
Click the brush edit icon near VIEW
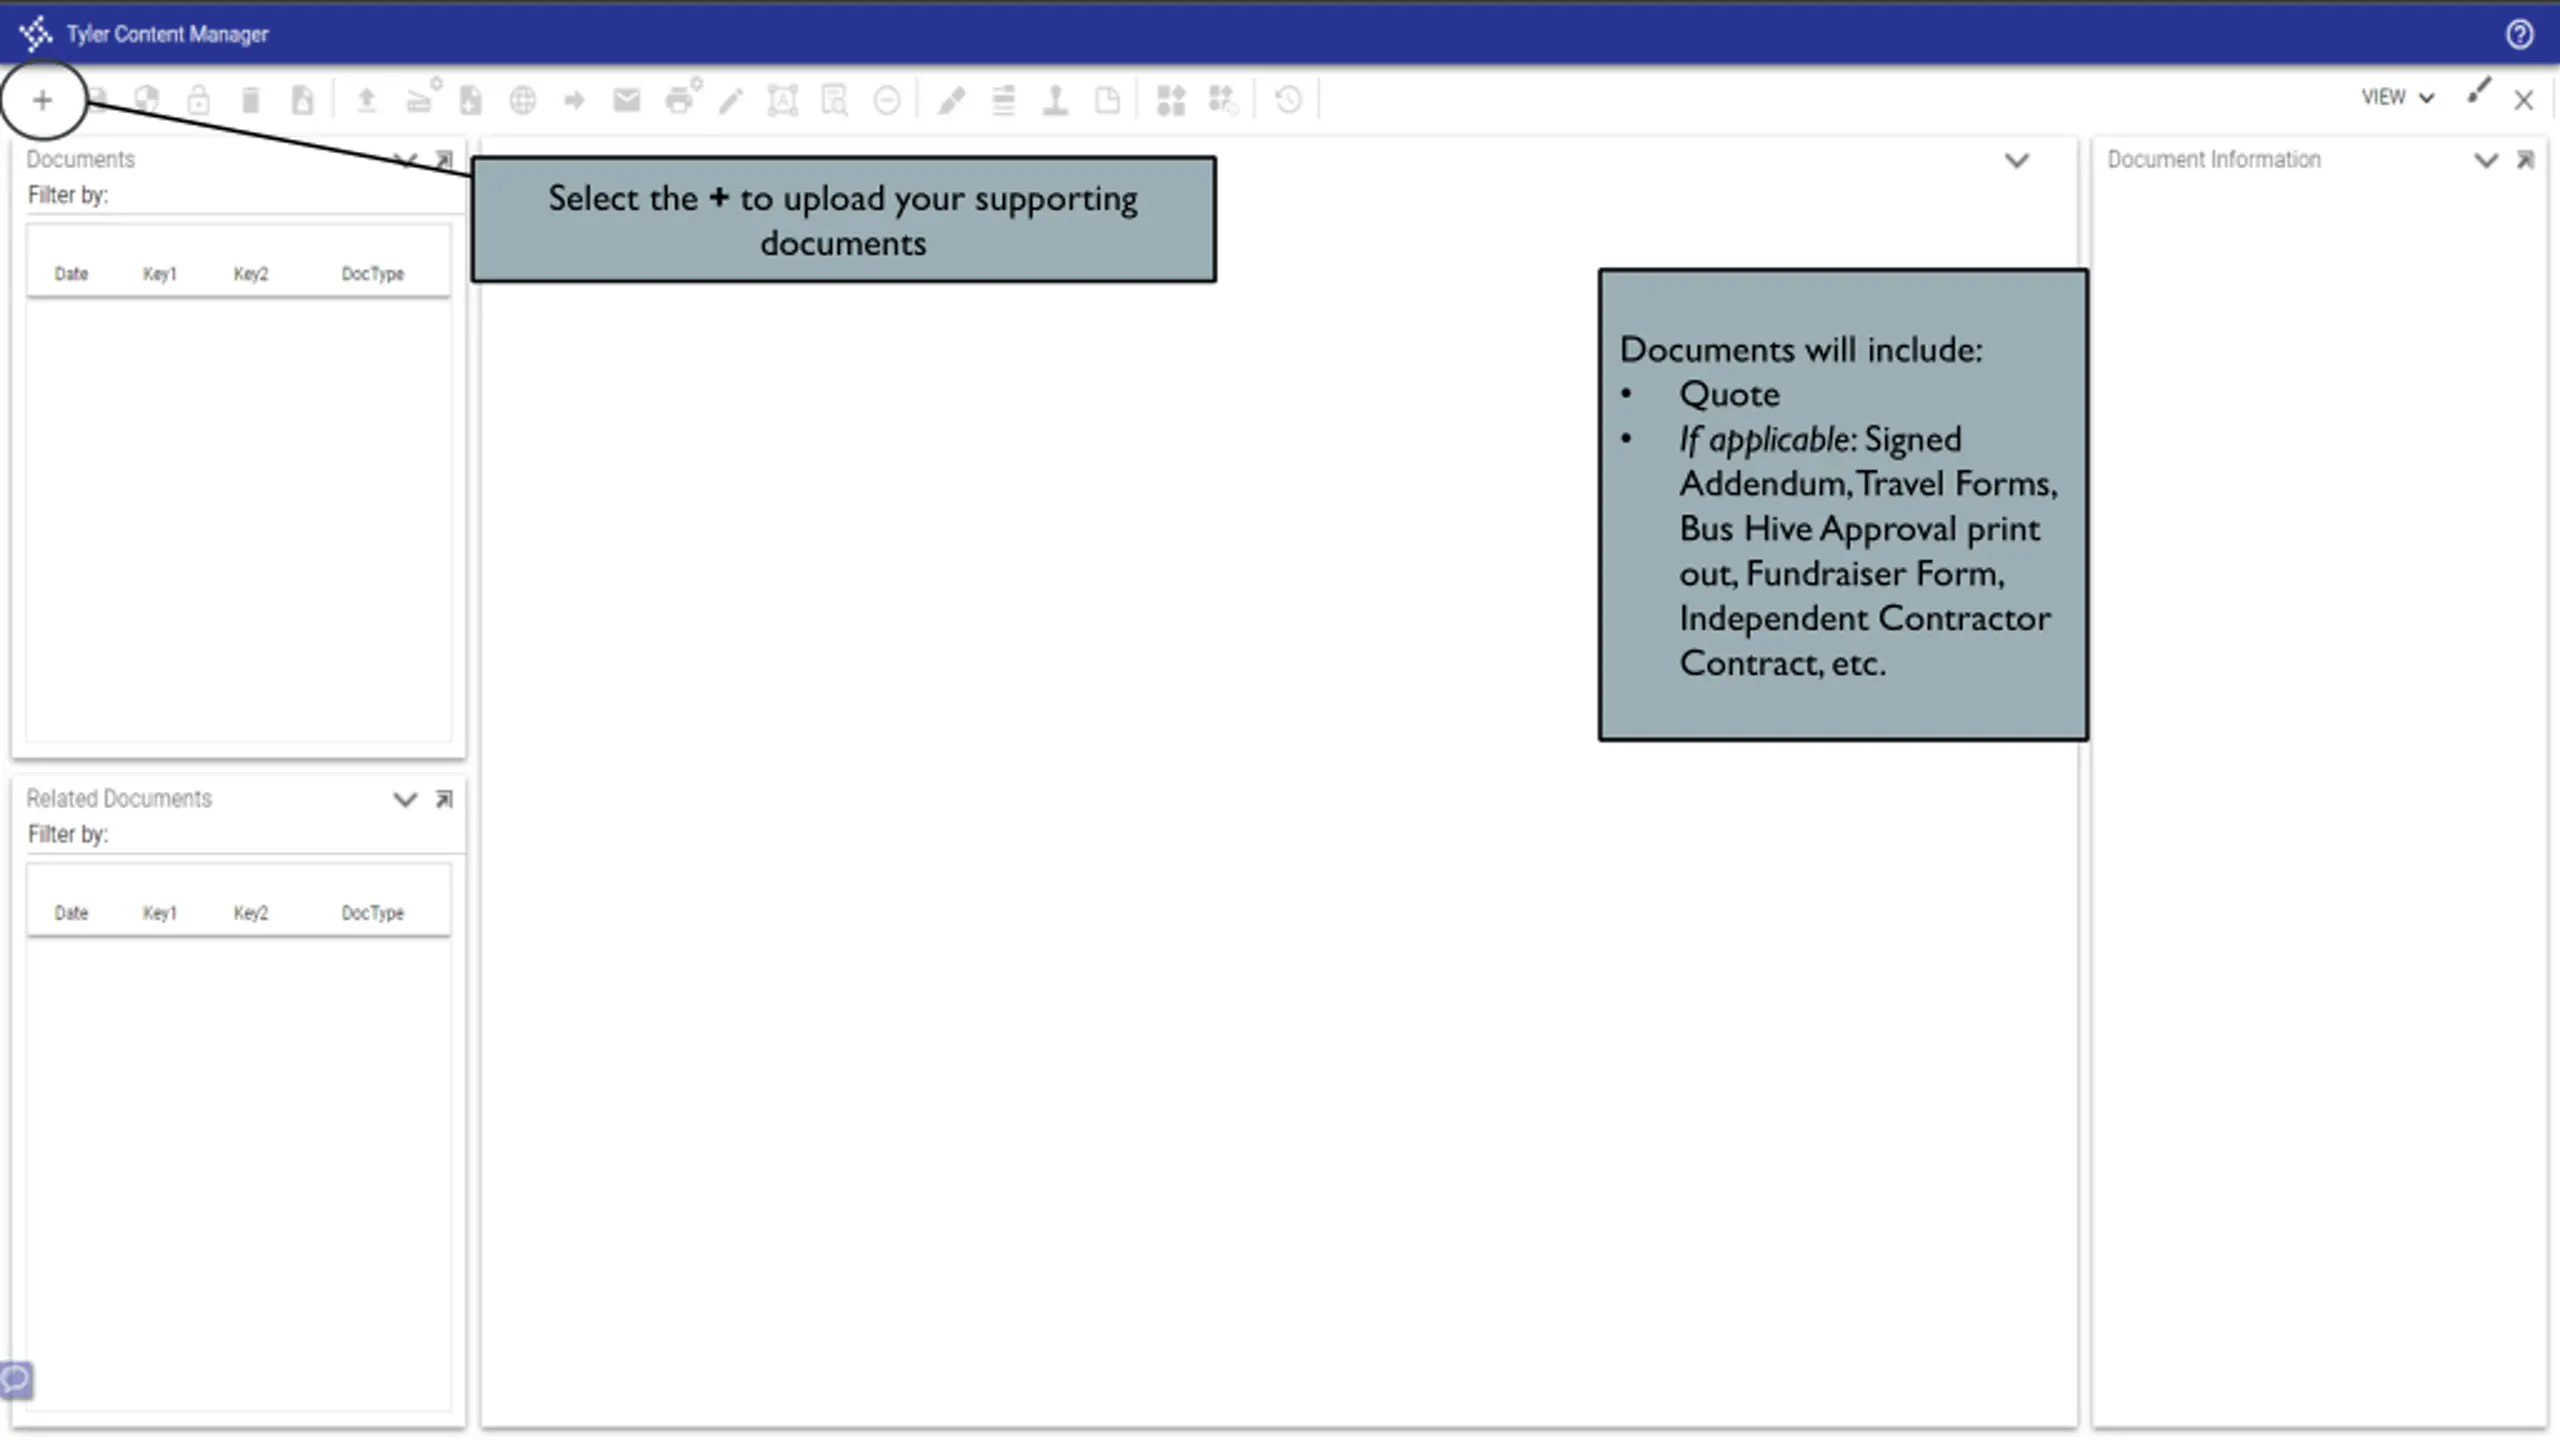coord(2478,92)
